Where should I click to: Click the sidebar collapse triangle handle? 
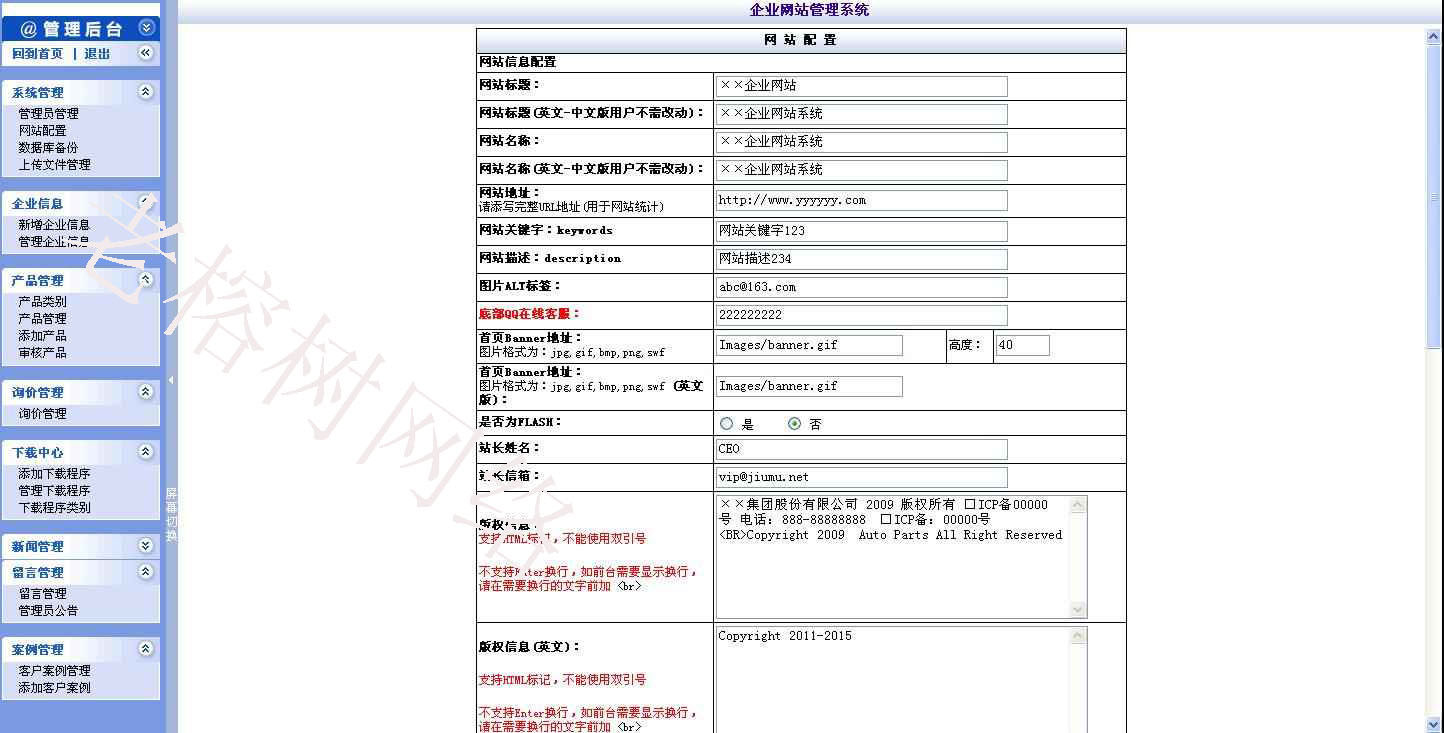[171, 380]
